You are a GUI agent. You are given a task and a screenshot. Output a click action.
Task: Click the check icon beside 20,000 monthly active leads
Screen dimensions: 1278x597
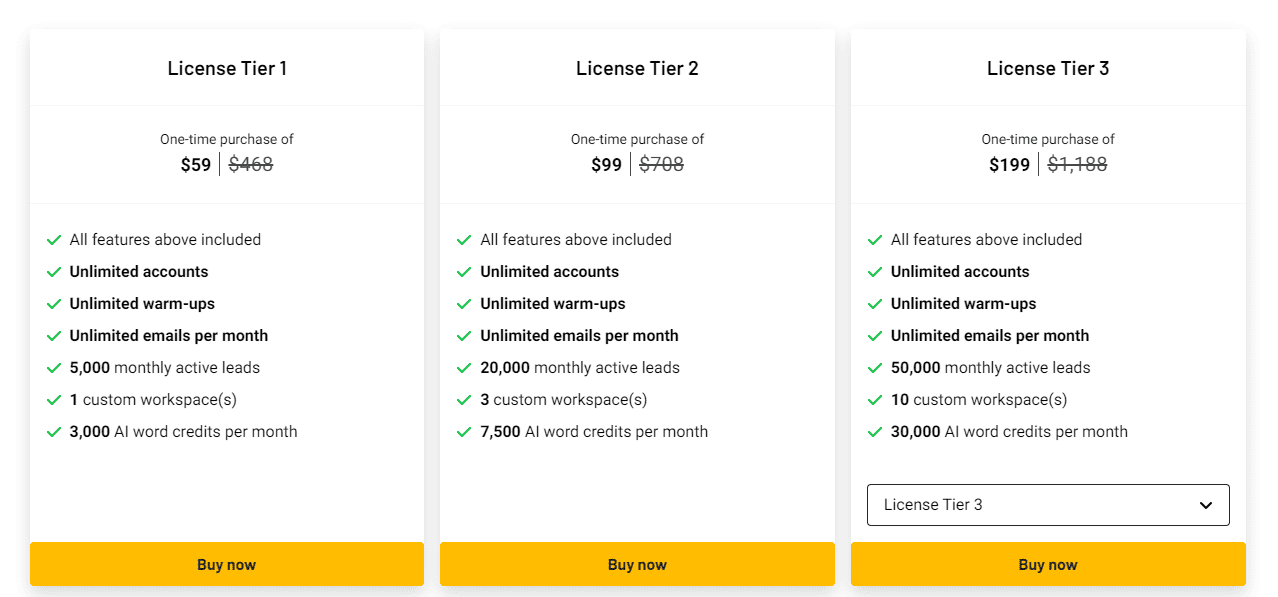465,367
